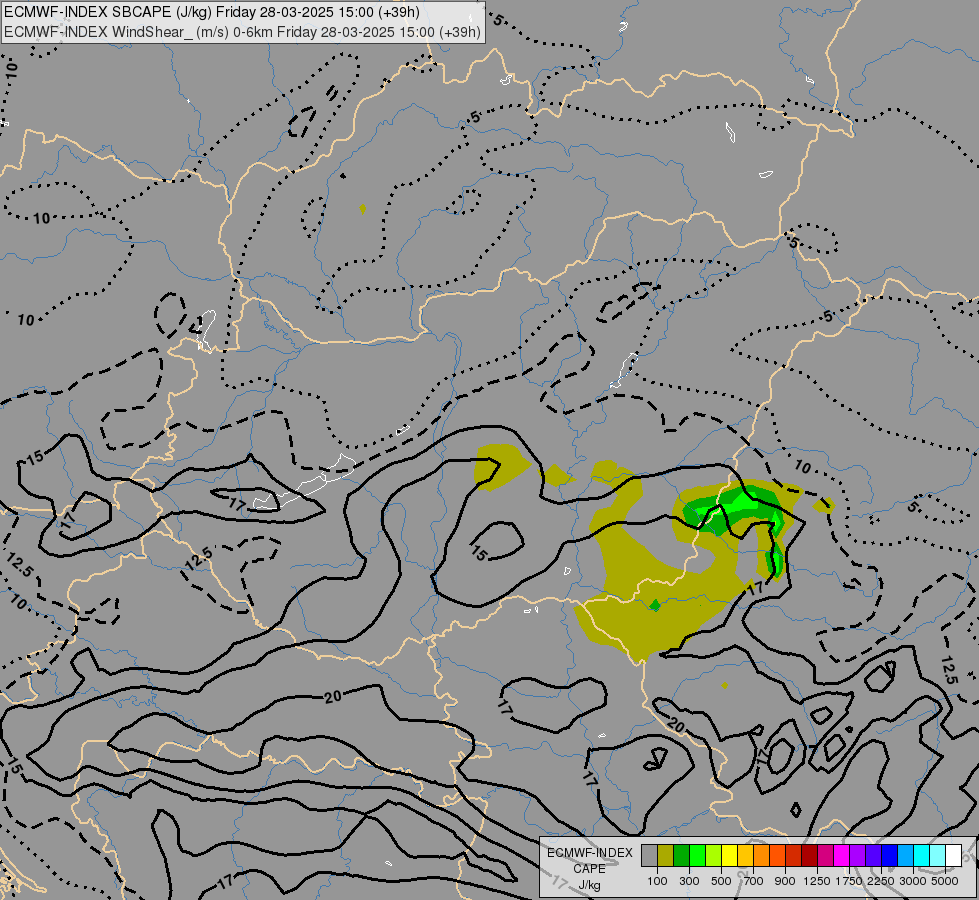Click the J/kg unit label in the legend
This screenshot has height=900, width=979.
[x=589, y=885]
